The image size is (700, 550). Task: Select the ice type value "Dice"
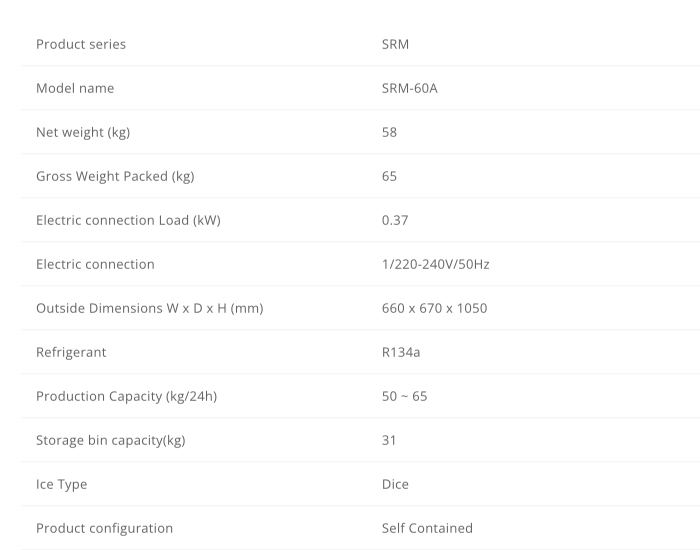point(395,484)
